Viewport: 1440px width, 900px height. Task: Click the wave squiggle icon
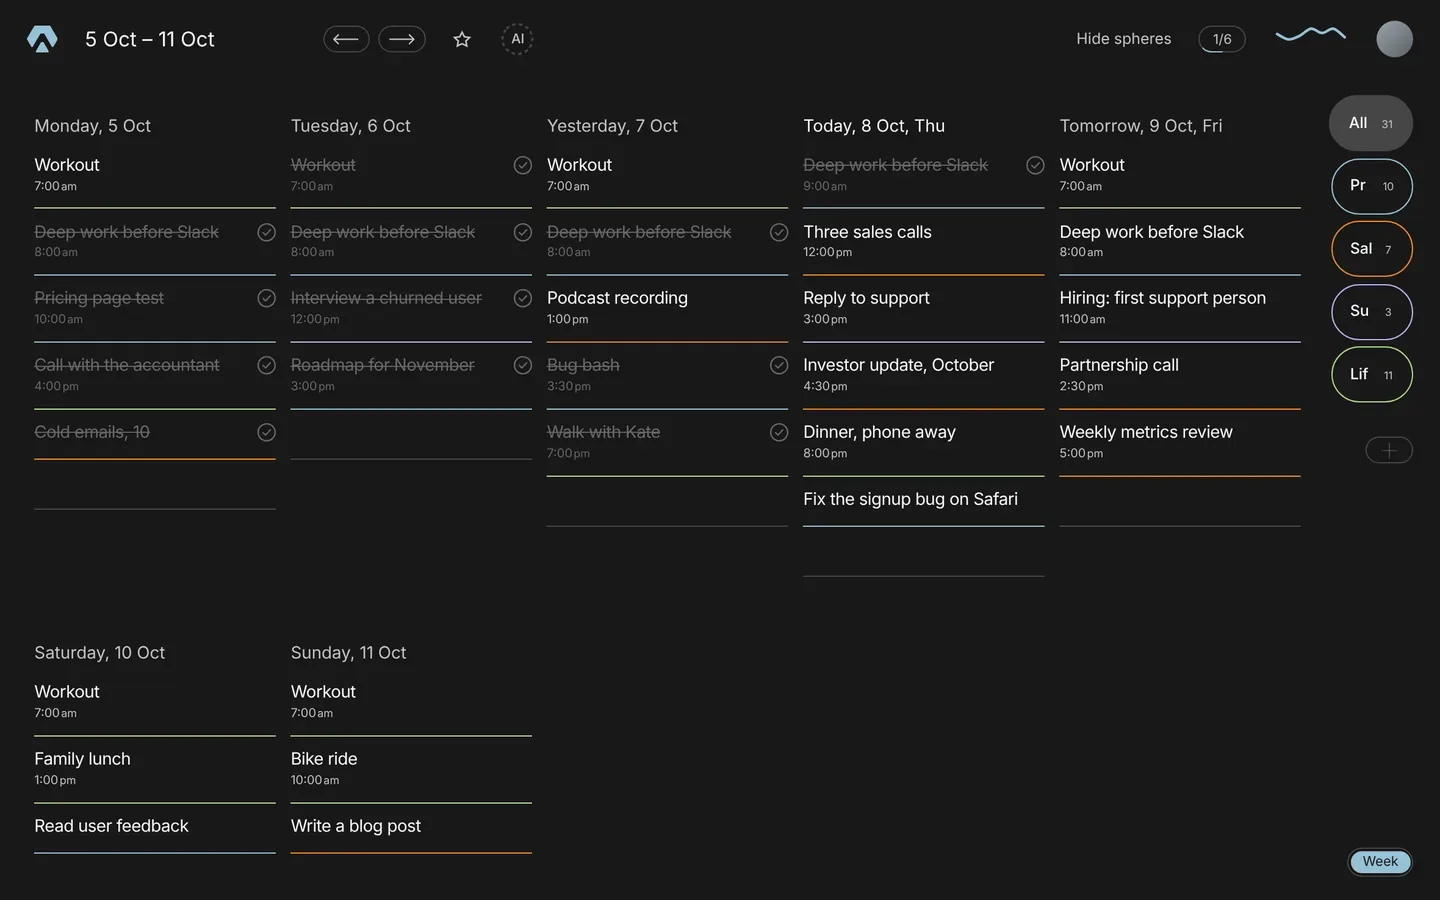[1310, 35]
